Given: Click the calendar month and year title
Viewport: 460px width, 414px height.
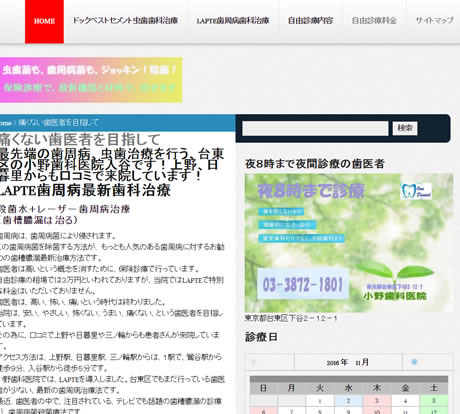Looking at the screenshot, I should (x=348, y=362).
